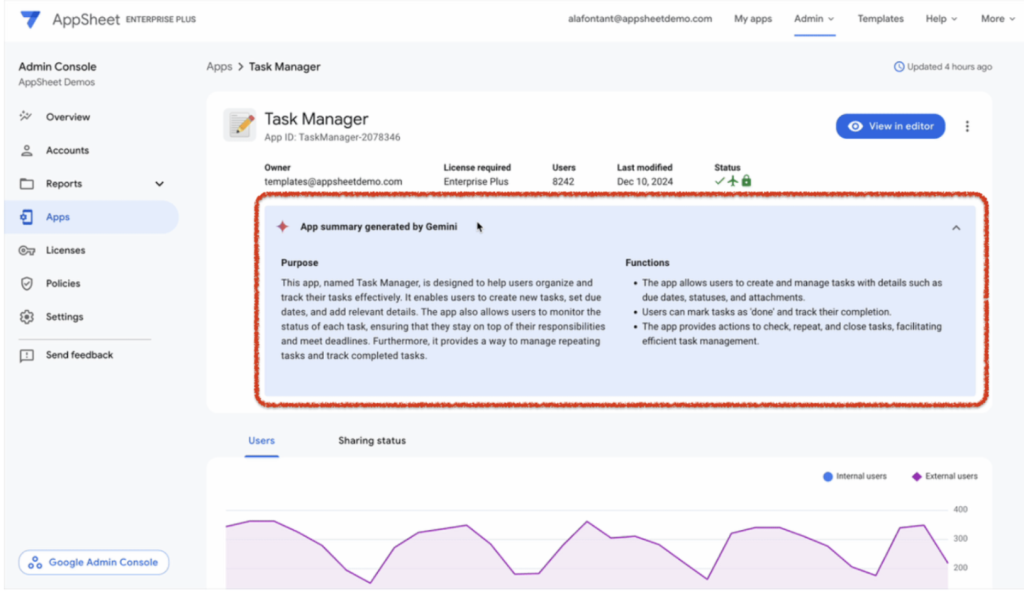Open the More dropdown in the top navigation

click(997, 18)
